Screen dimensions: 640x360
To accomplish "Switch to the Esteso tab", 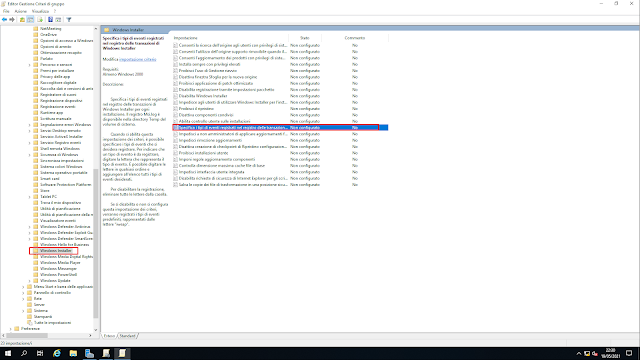I will click(109, 336).
